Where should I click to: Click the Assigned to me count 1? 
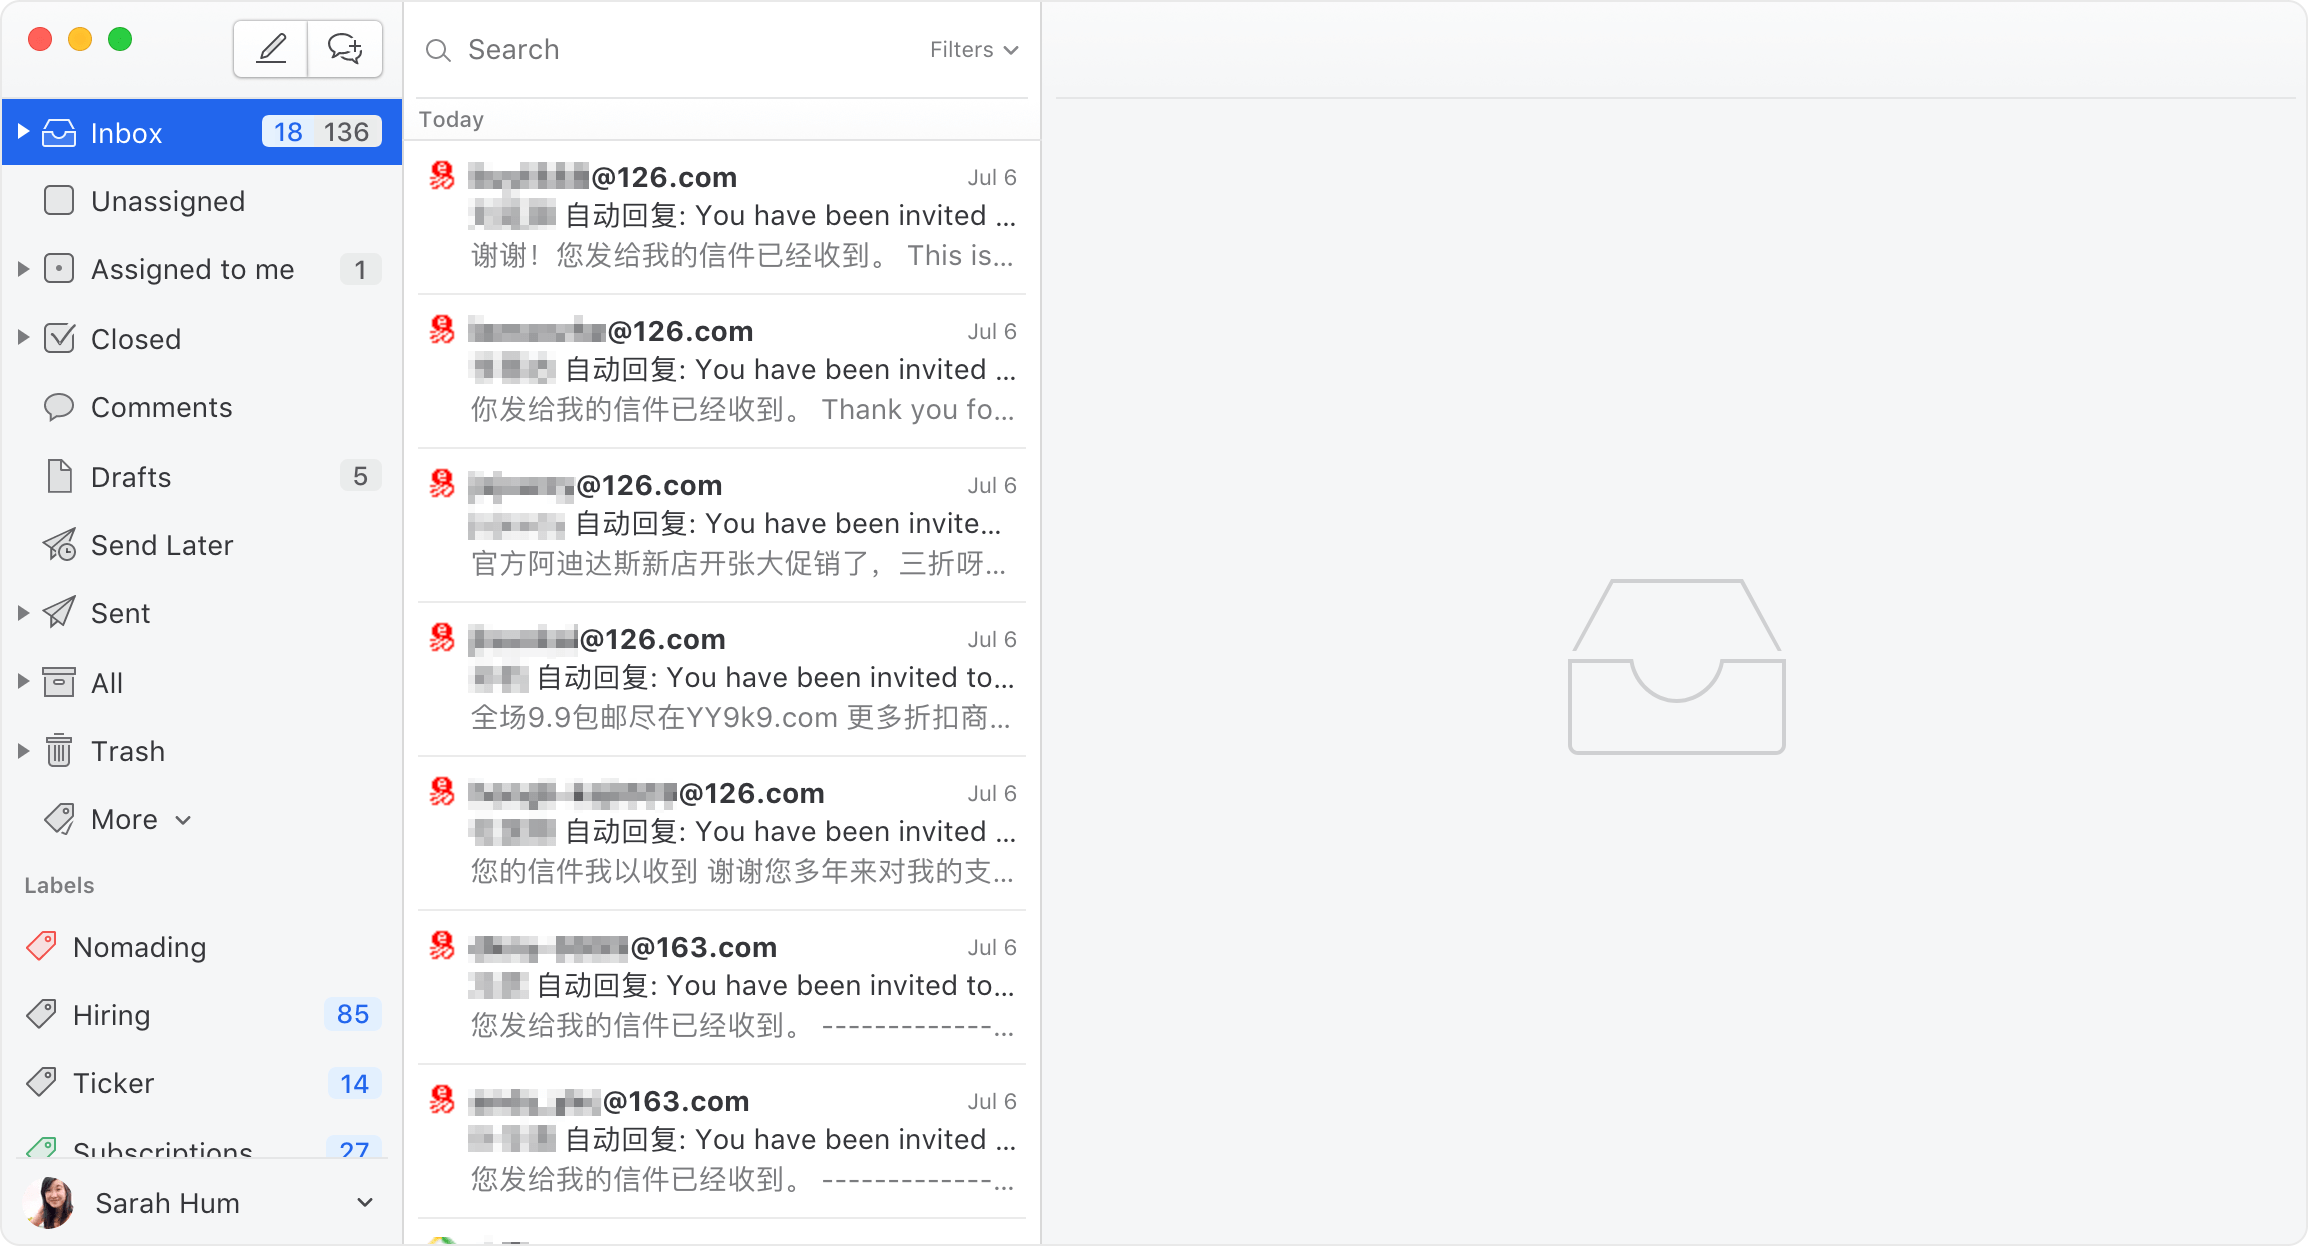pyautogui.click(x=360, y=269)
